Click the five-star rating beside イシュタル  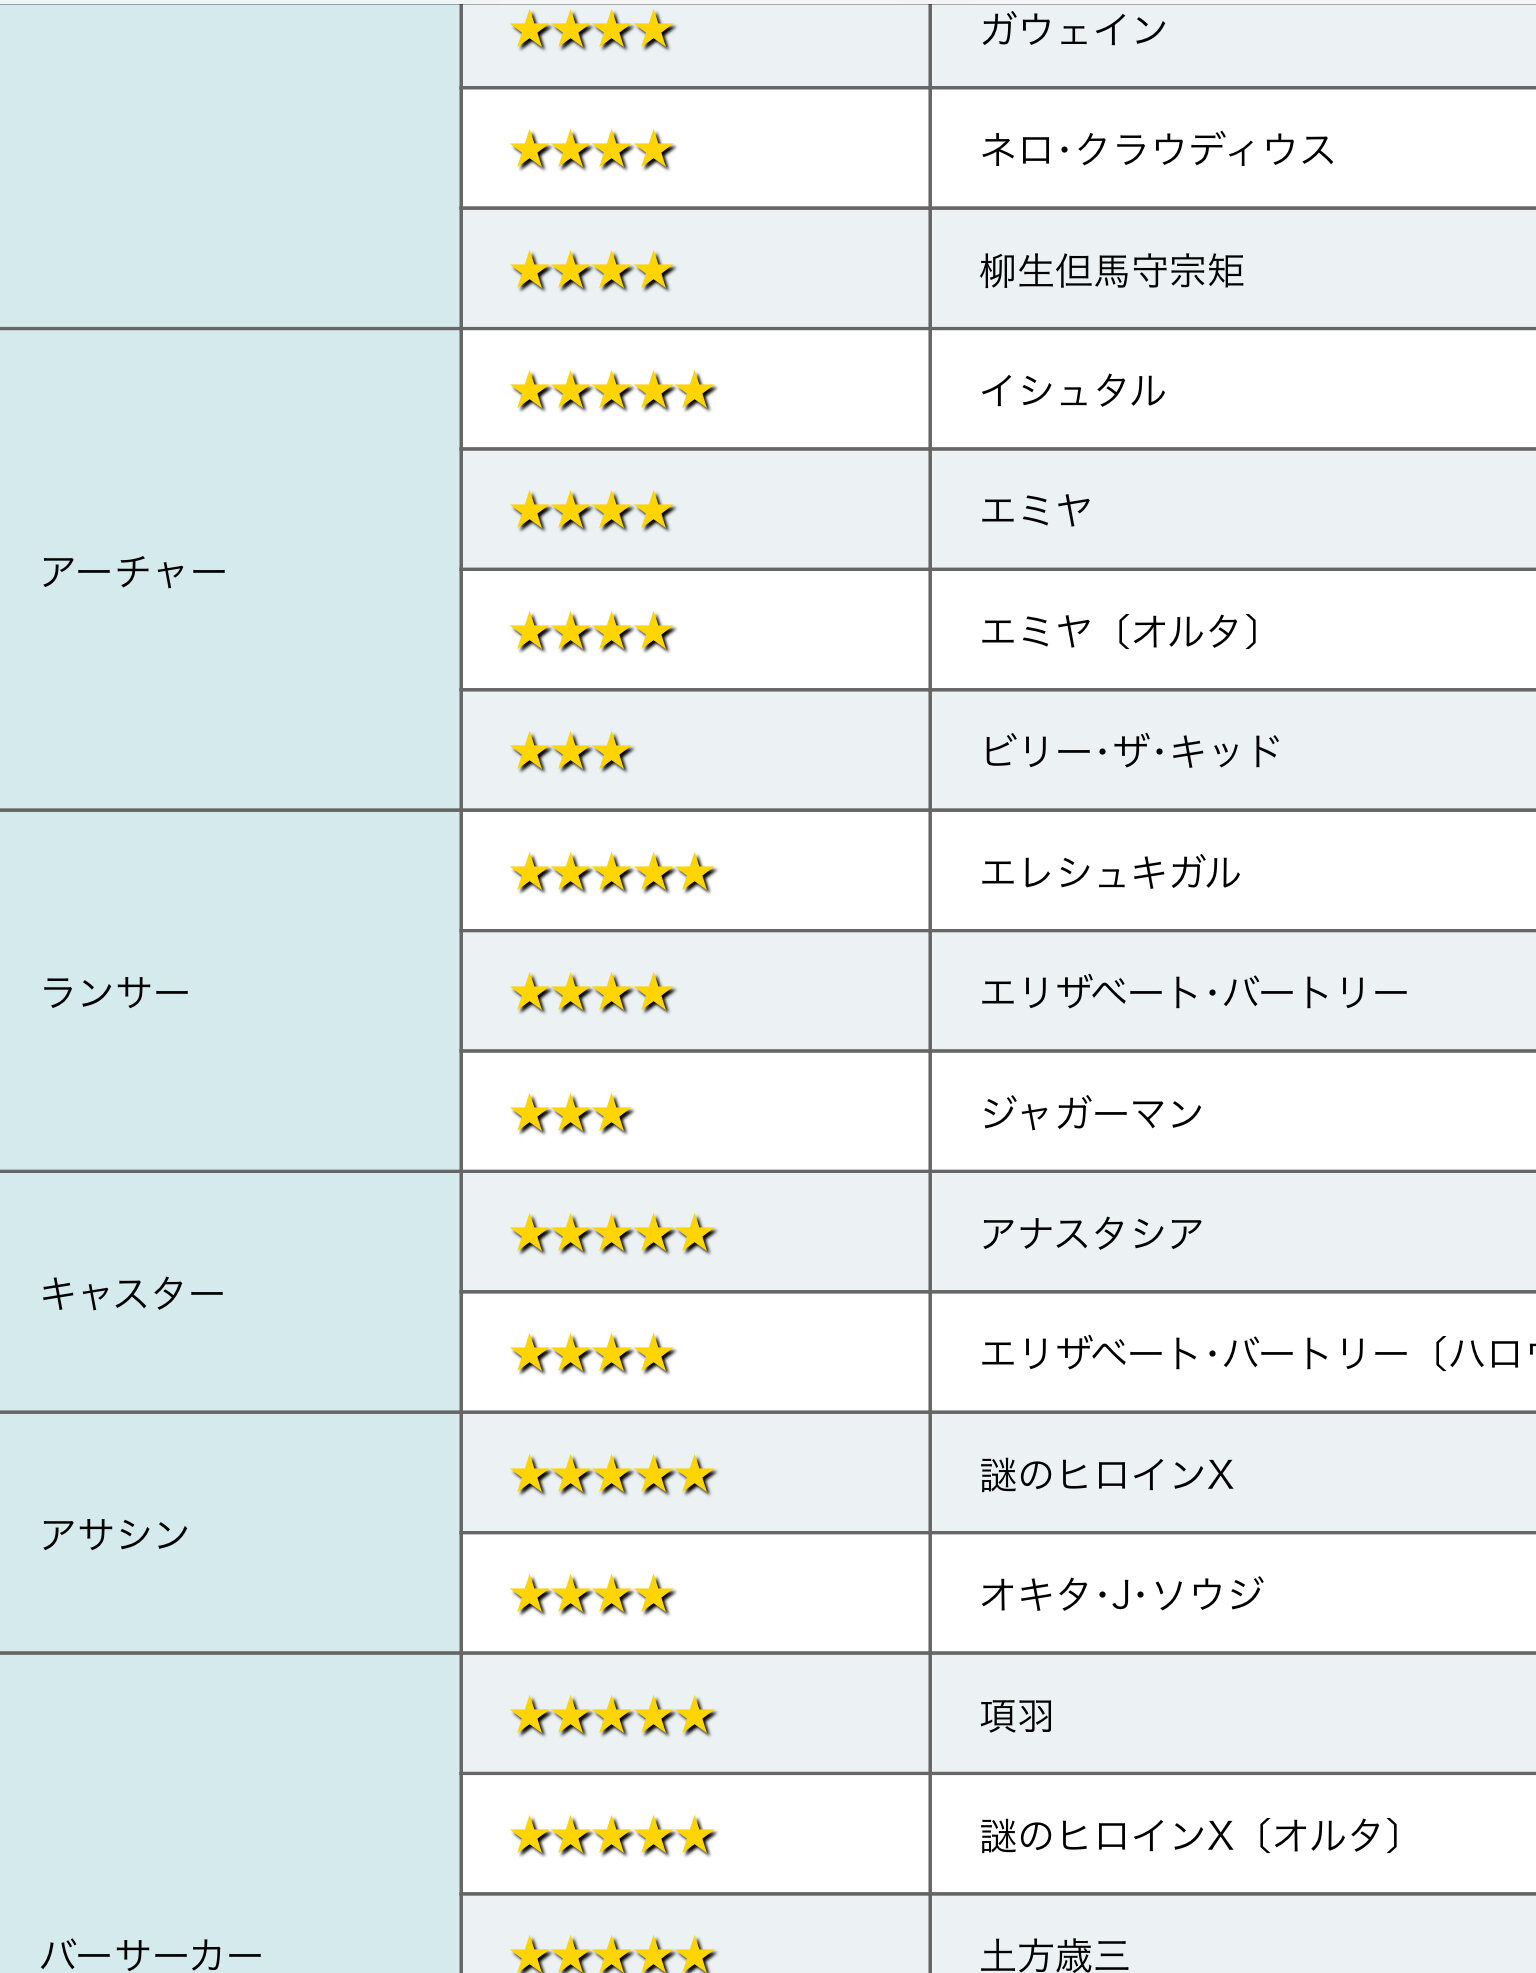coord(612,392)
